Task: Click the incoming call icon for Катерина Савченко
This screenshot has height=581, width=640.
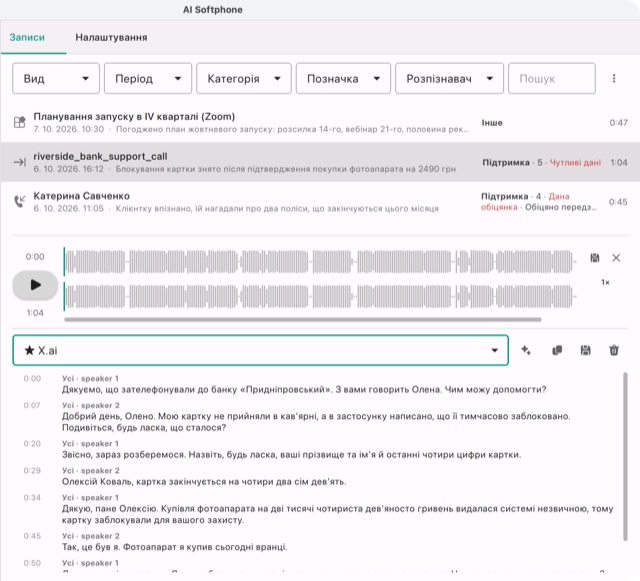Action: (20, 201)
